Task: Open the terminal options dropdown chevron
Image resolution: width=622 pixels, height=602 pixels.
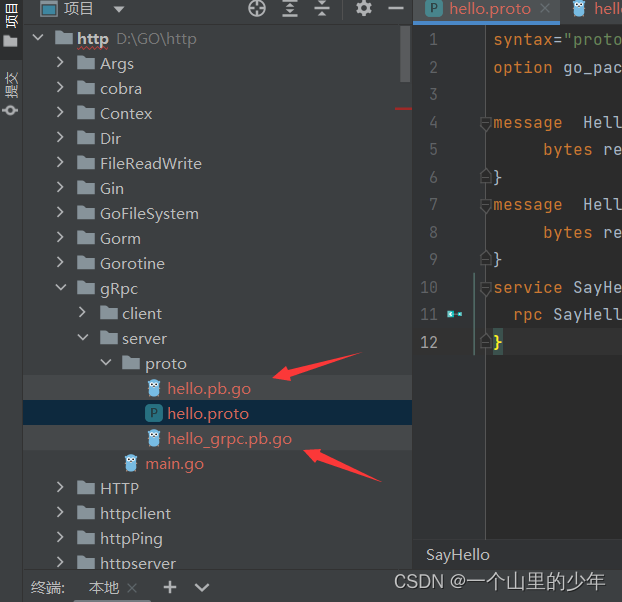Action: point(202,587)
